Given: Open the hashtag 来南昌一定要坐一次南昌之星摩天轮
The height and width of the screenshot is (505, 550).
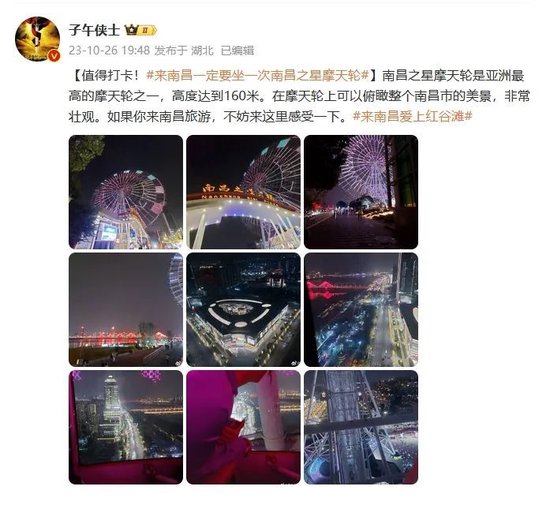Looking at the screenshot, I should (x=257, y=75).
